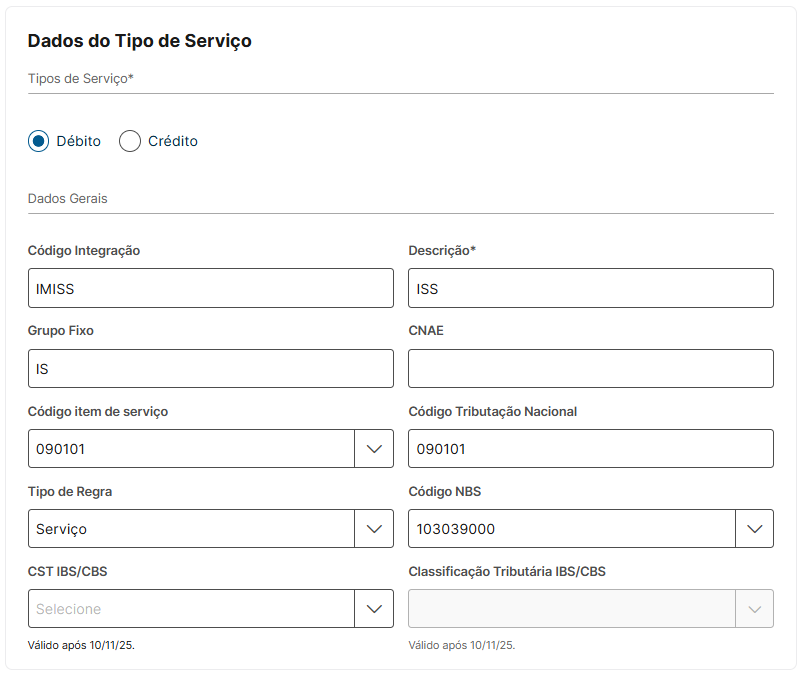
Task: Open the Tipo de Regra combo showing Serviço
Action: pos(192,529)
